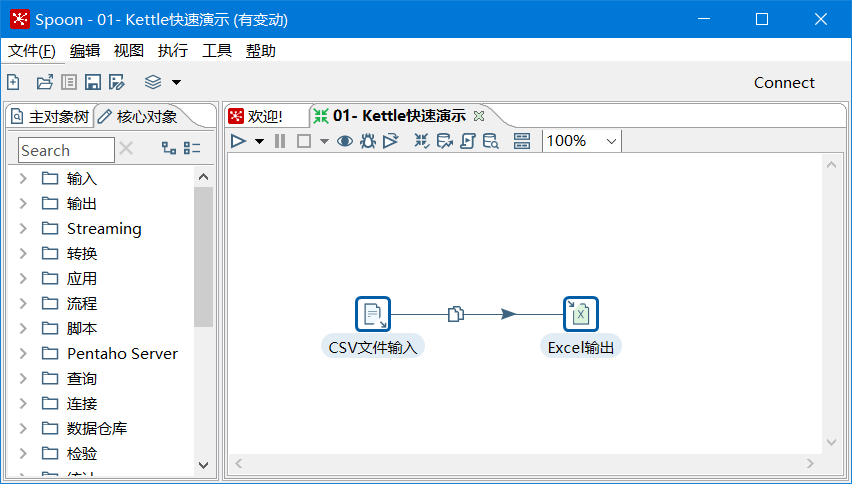The image size is (852, 484).
Task: Click the hop arrow between steps
Action: 509,314
